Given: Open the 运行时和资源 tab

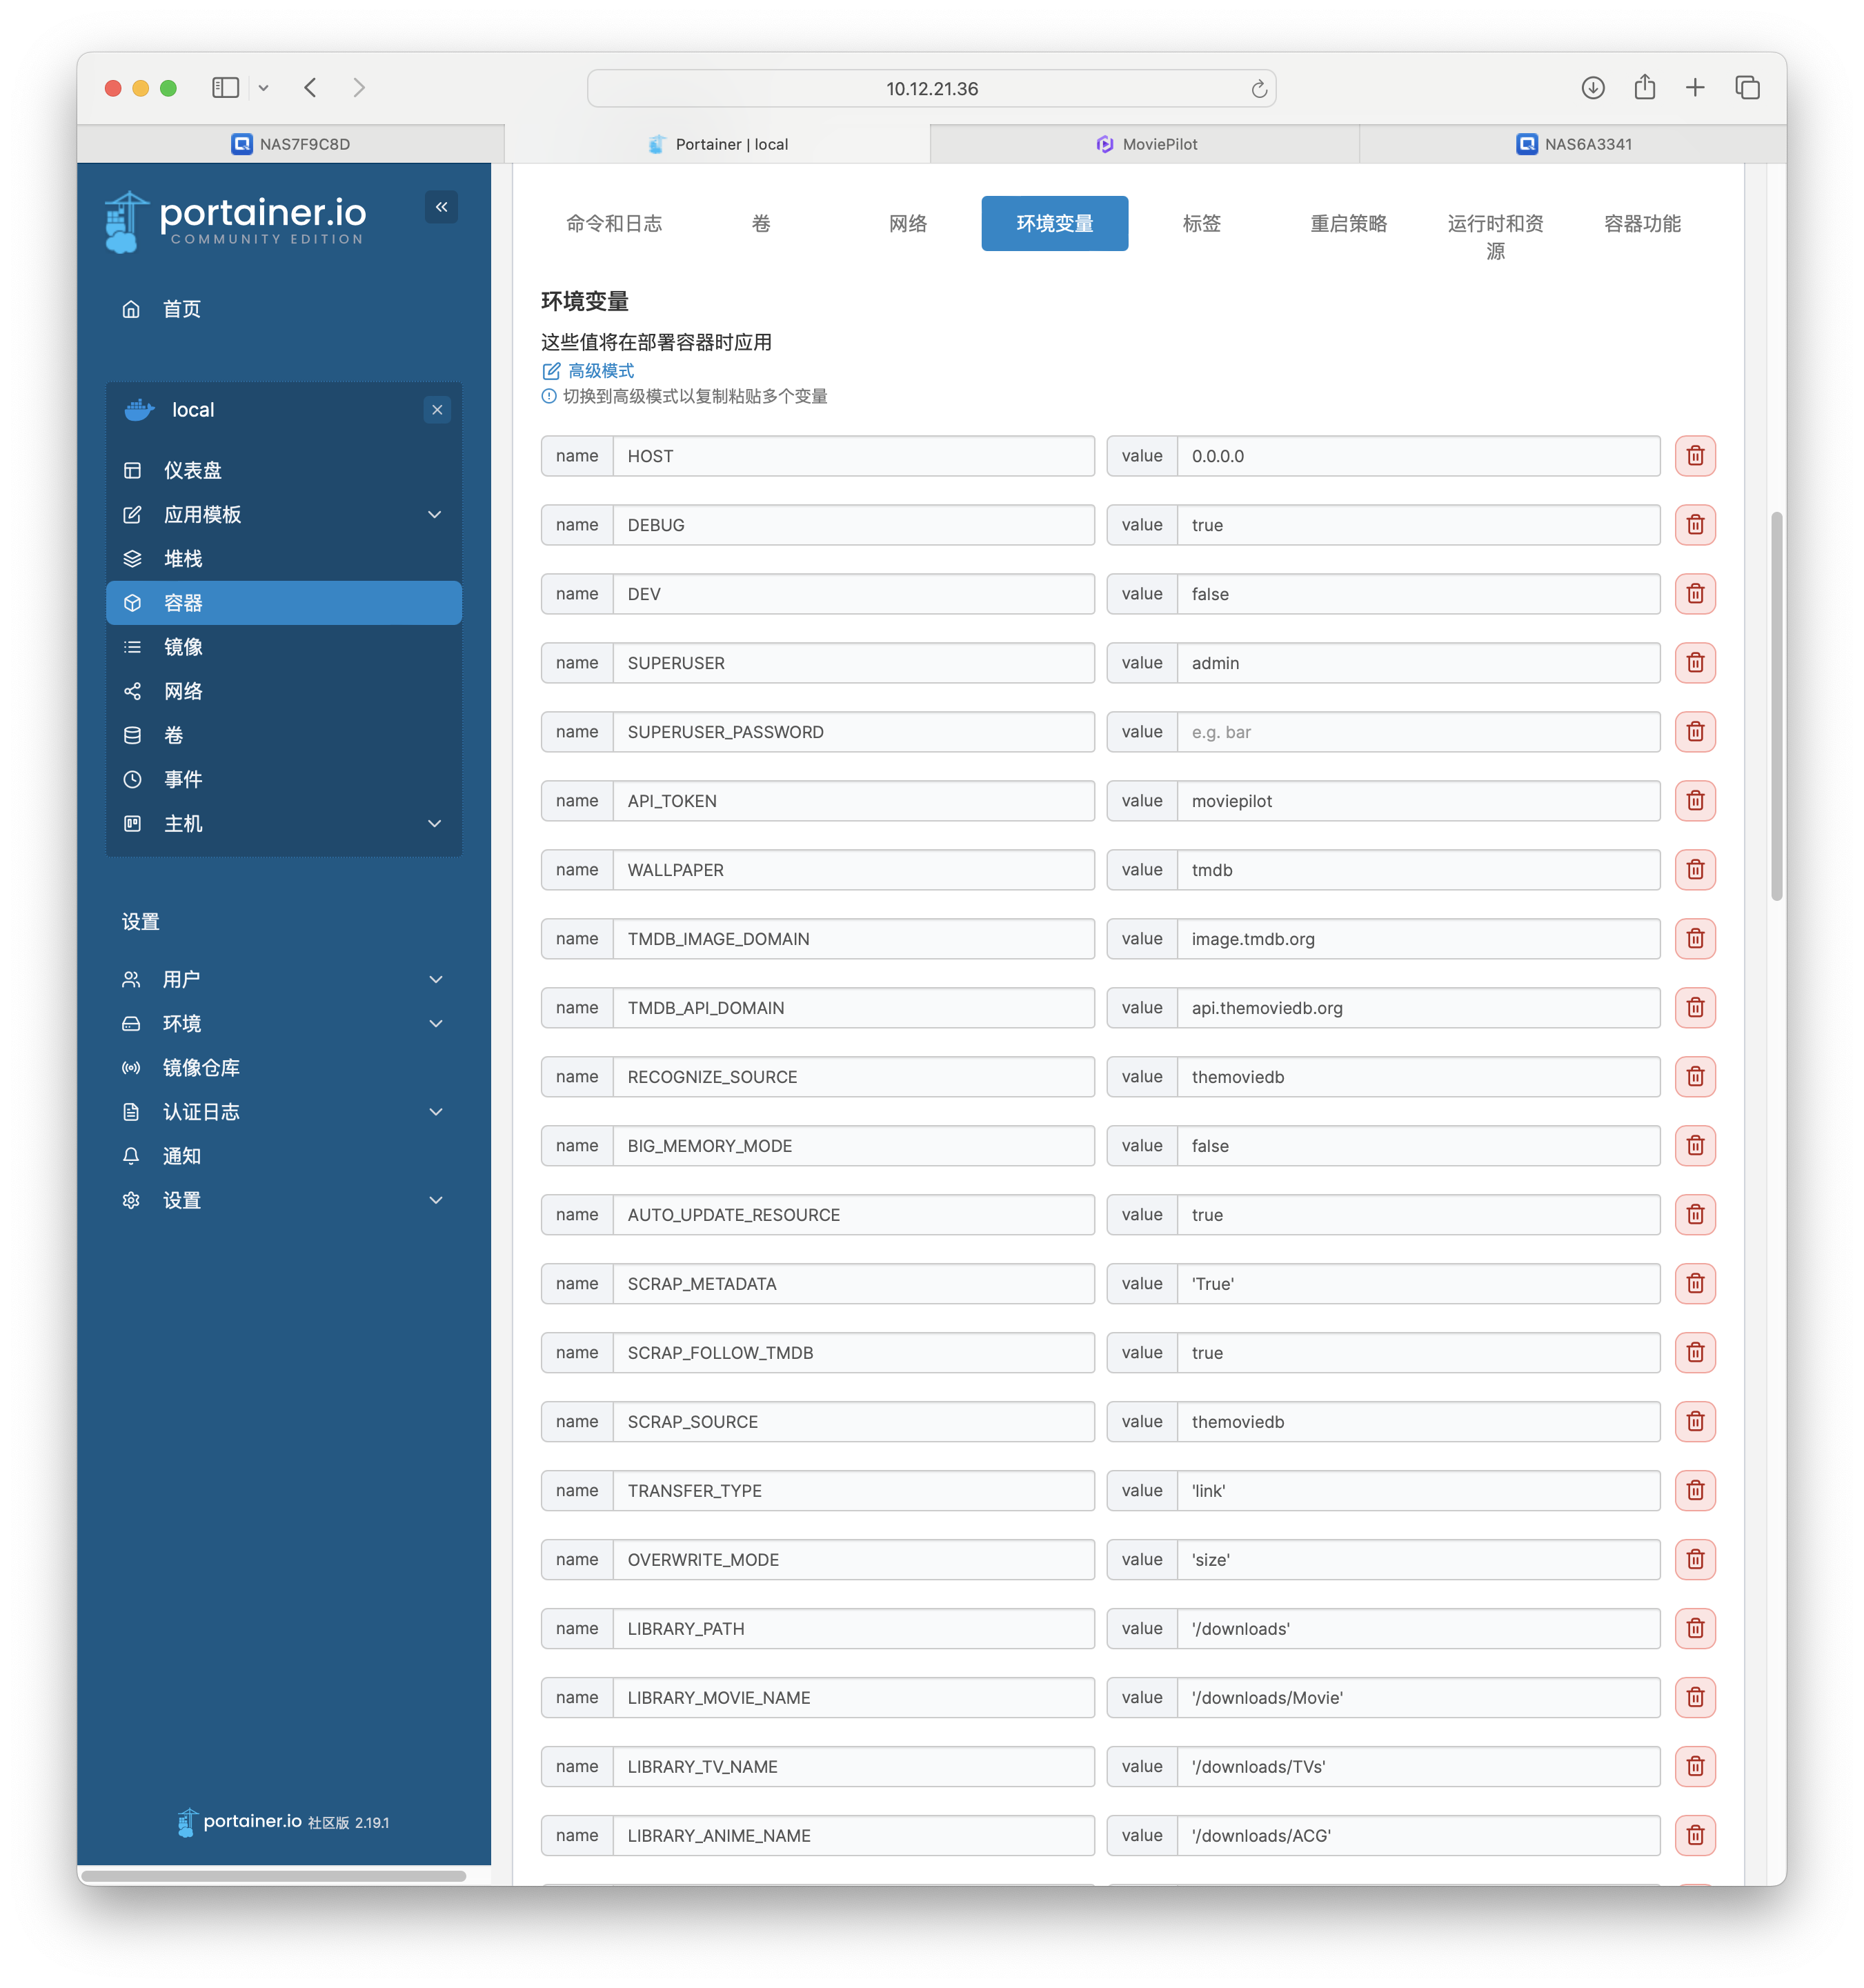Looking at the screenshot, I should (1495, 237).
